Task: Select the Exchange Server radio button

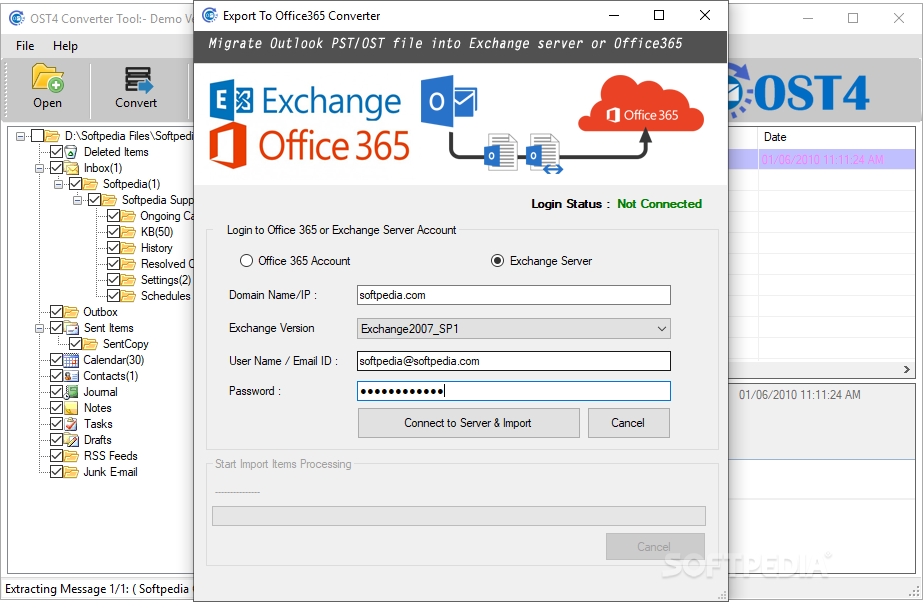Action: 497,261
